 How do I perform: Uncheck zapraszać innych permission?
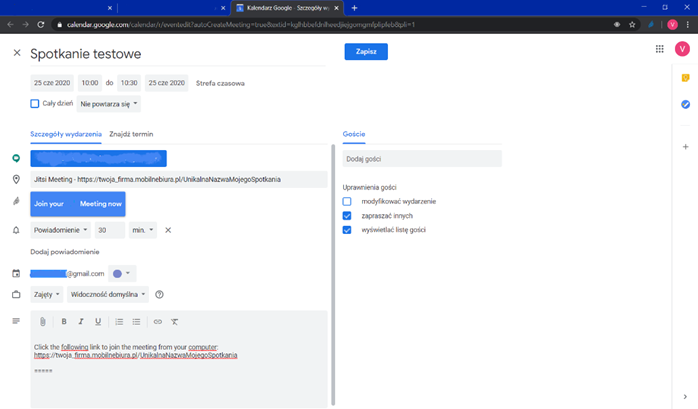coord(347,215)
